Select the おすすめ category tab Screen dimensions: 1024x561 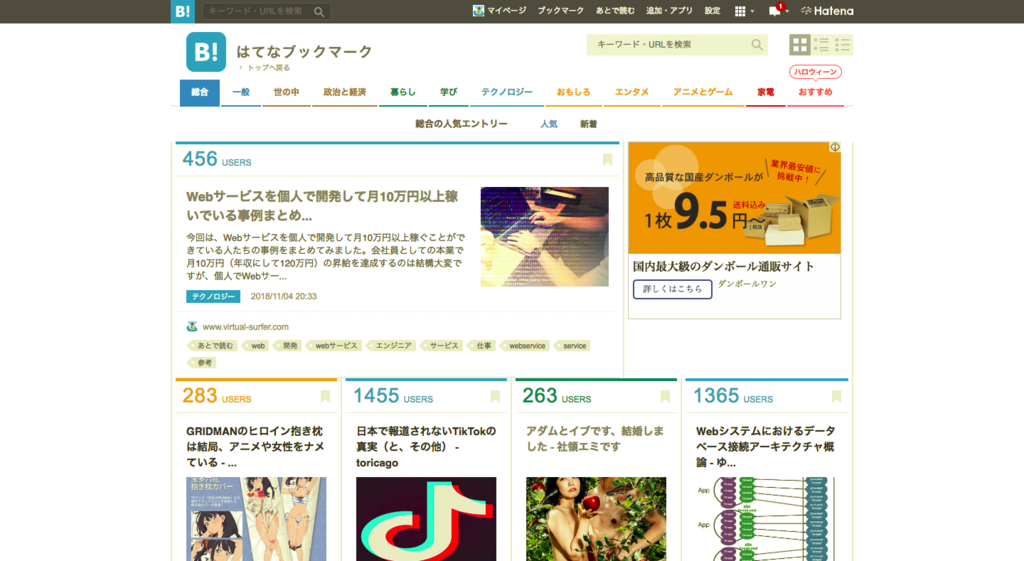pyautogui.click(x=815, y=93)
